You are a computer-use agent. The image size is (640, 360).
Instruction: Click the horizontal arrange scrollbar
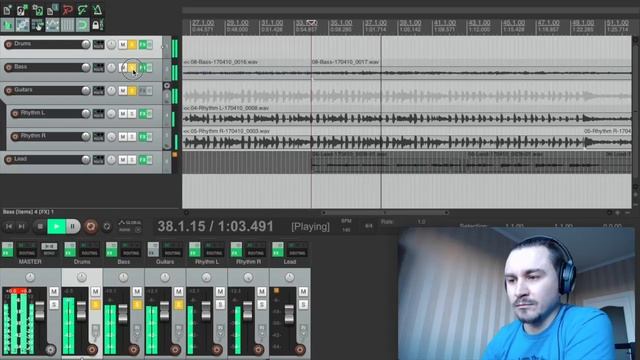click(385, 213)
